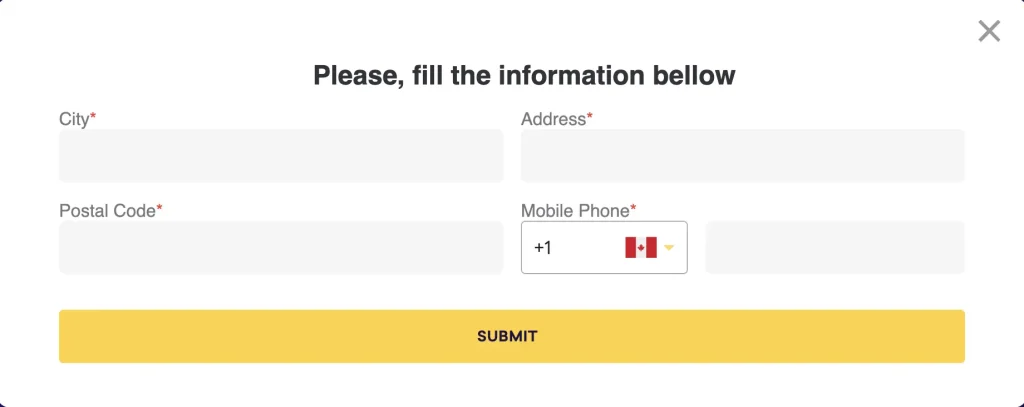Click the red asterisk beside City
Image resolution: width=1024 pixels, height=407 pixels.
pos(93,116)
